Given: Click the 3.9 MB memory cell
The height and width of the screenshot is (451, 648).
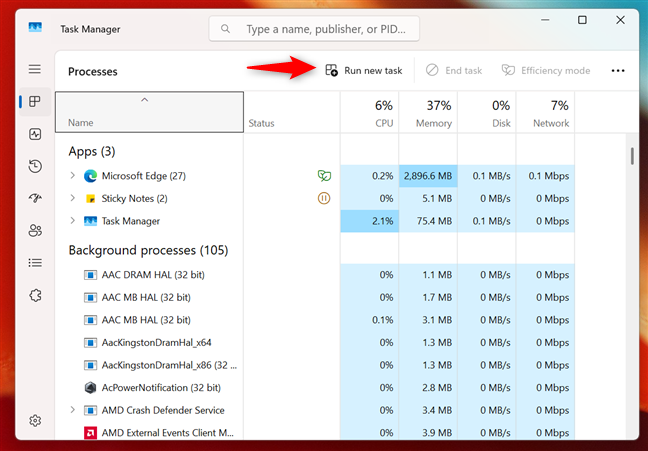Looking at the screenshot, I should 428,432.
